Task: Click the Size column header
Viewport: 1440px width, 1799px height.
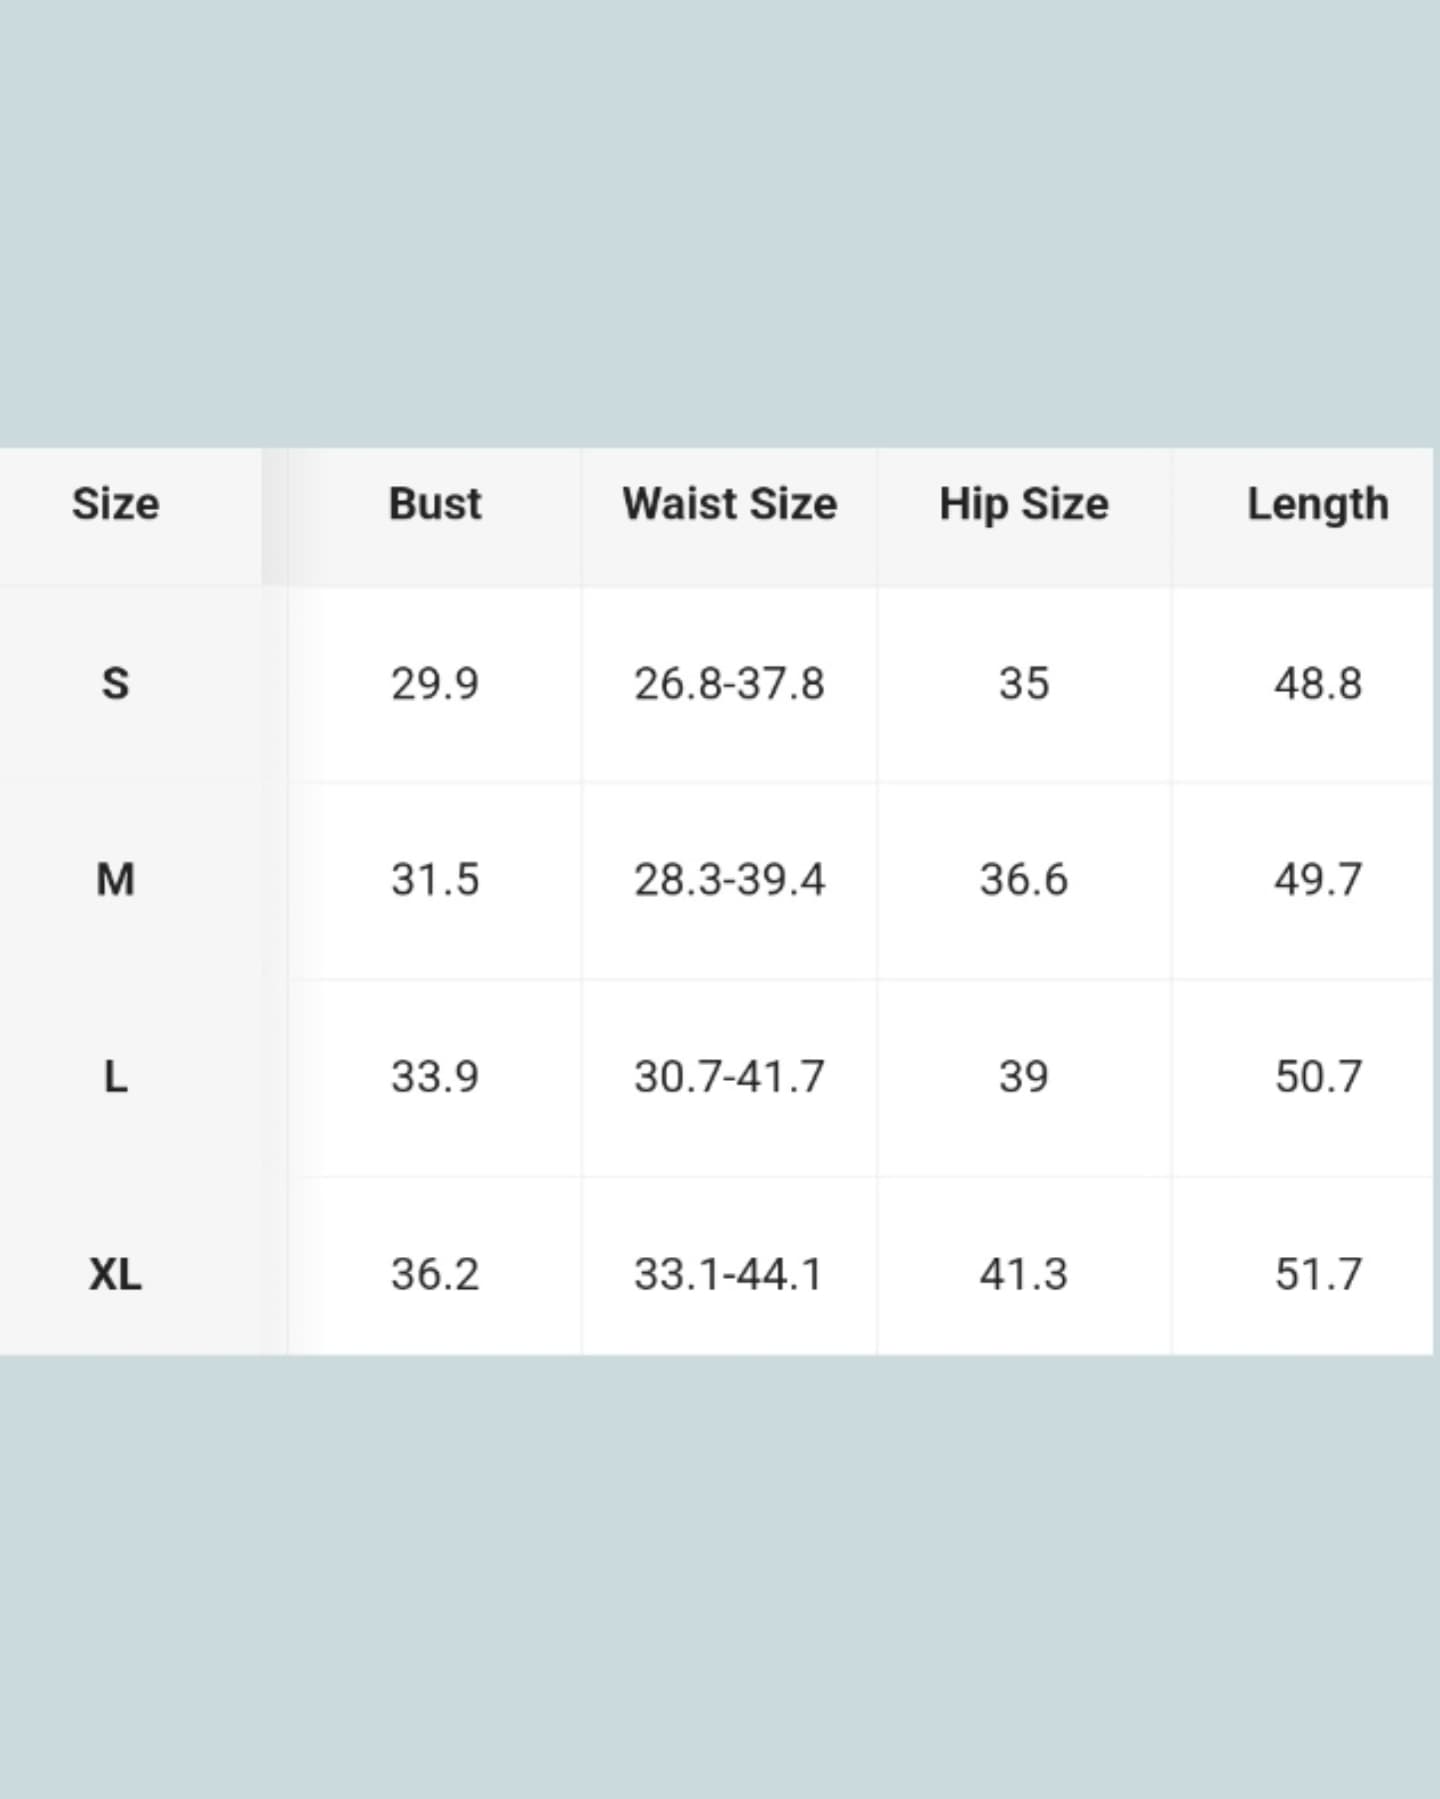Action: pyautogui.click(x=115, y=504)
